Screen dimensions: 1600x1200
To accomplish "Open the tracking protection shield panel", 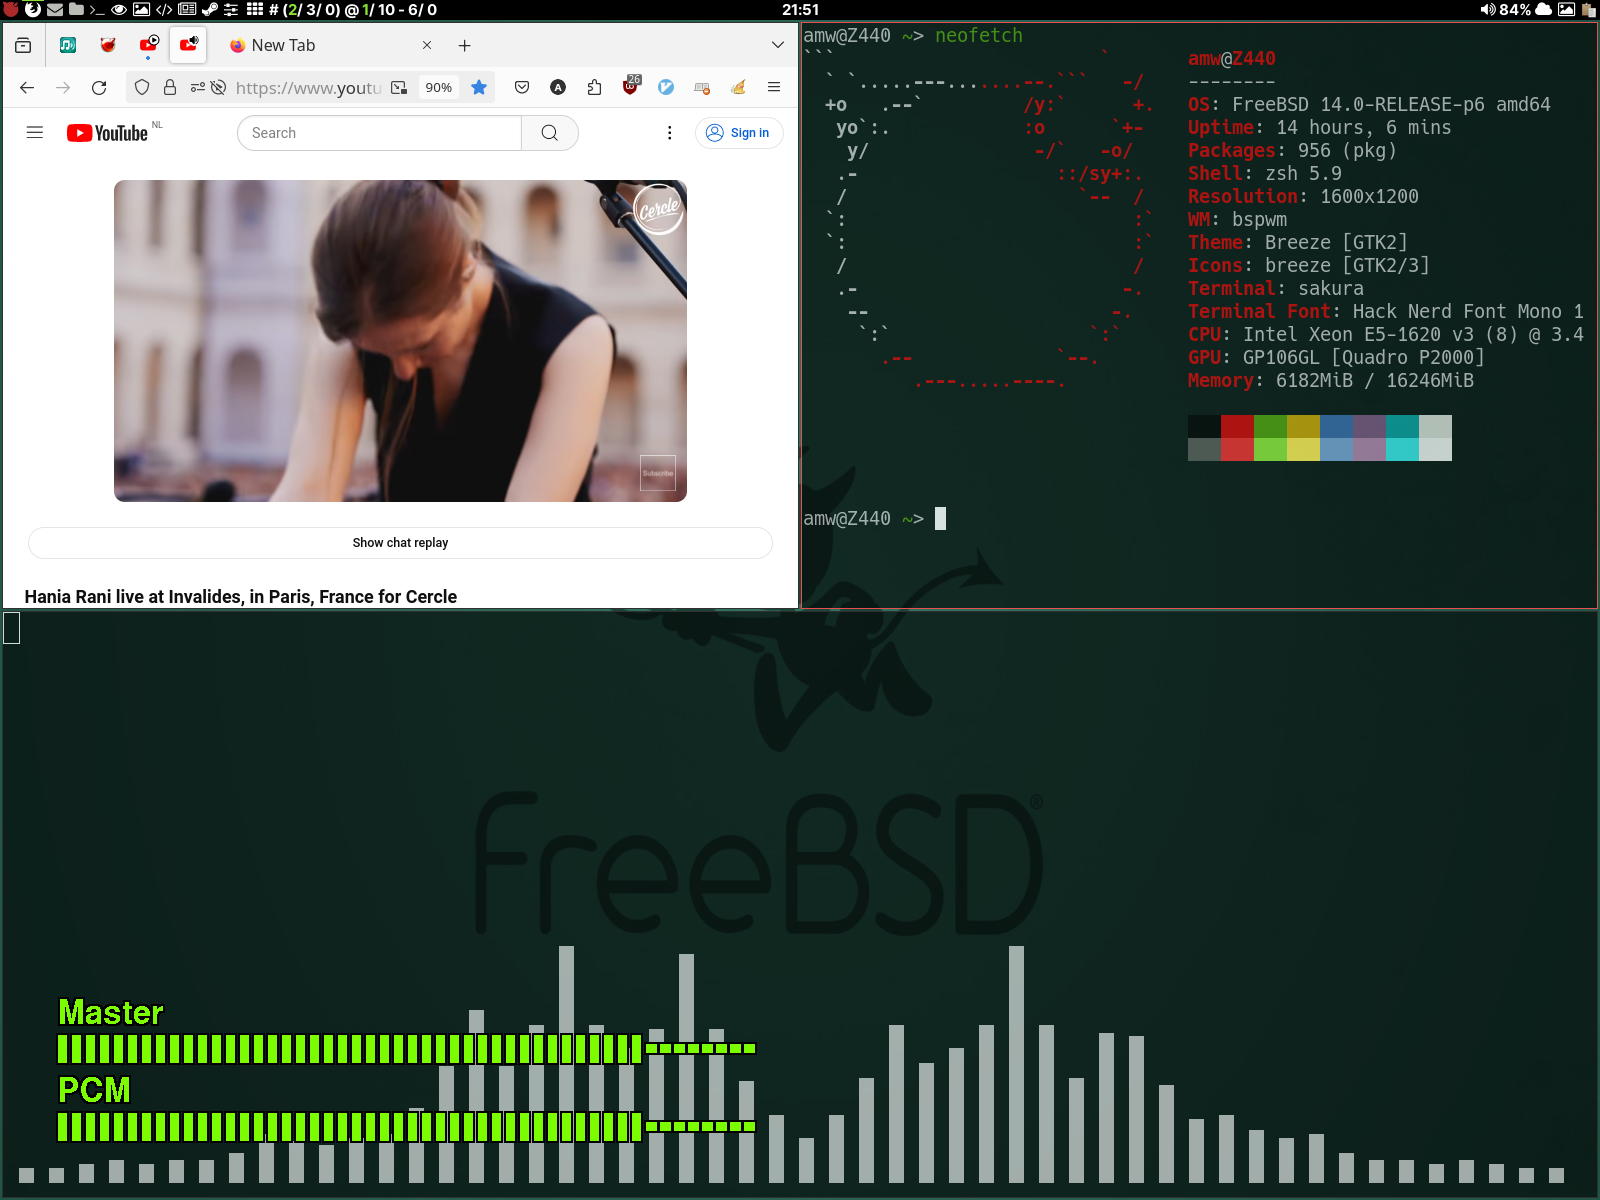I will tap(142, 88).
